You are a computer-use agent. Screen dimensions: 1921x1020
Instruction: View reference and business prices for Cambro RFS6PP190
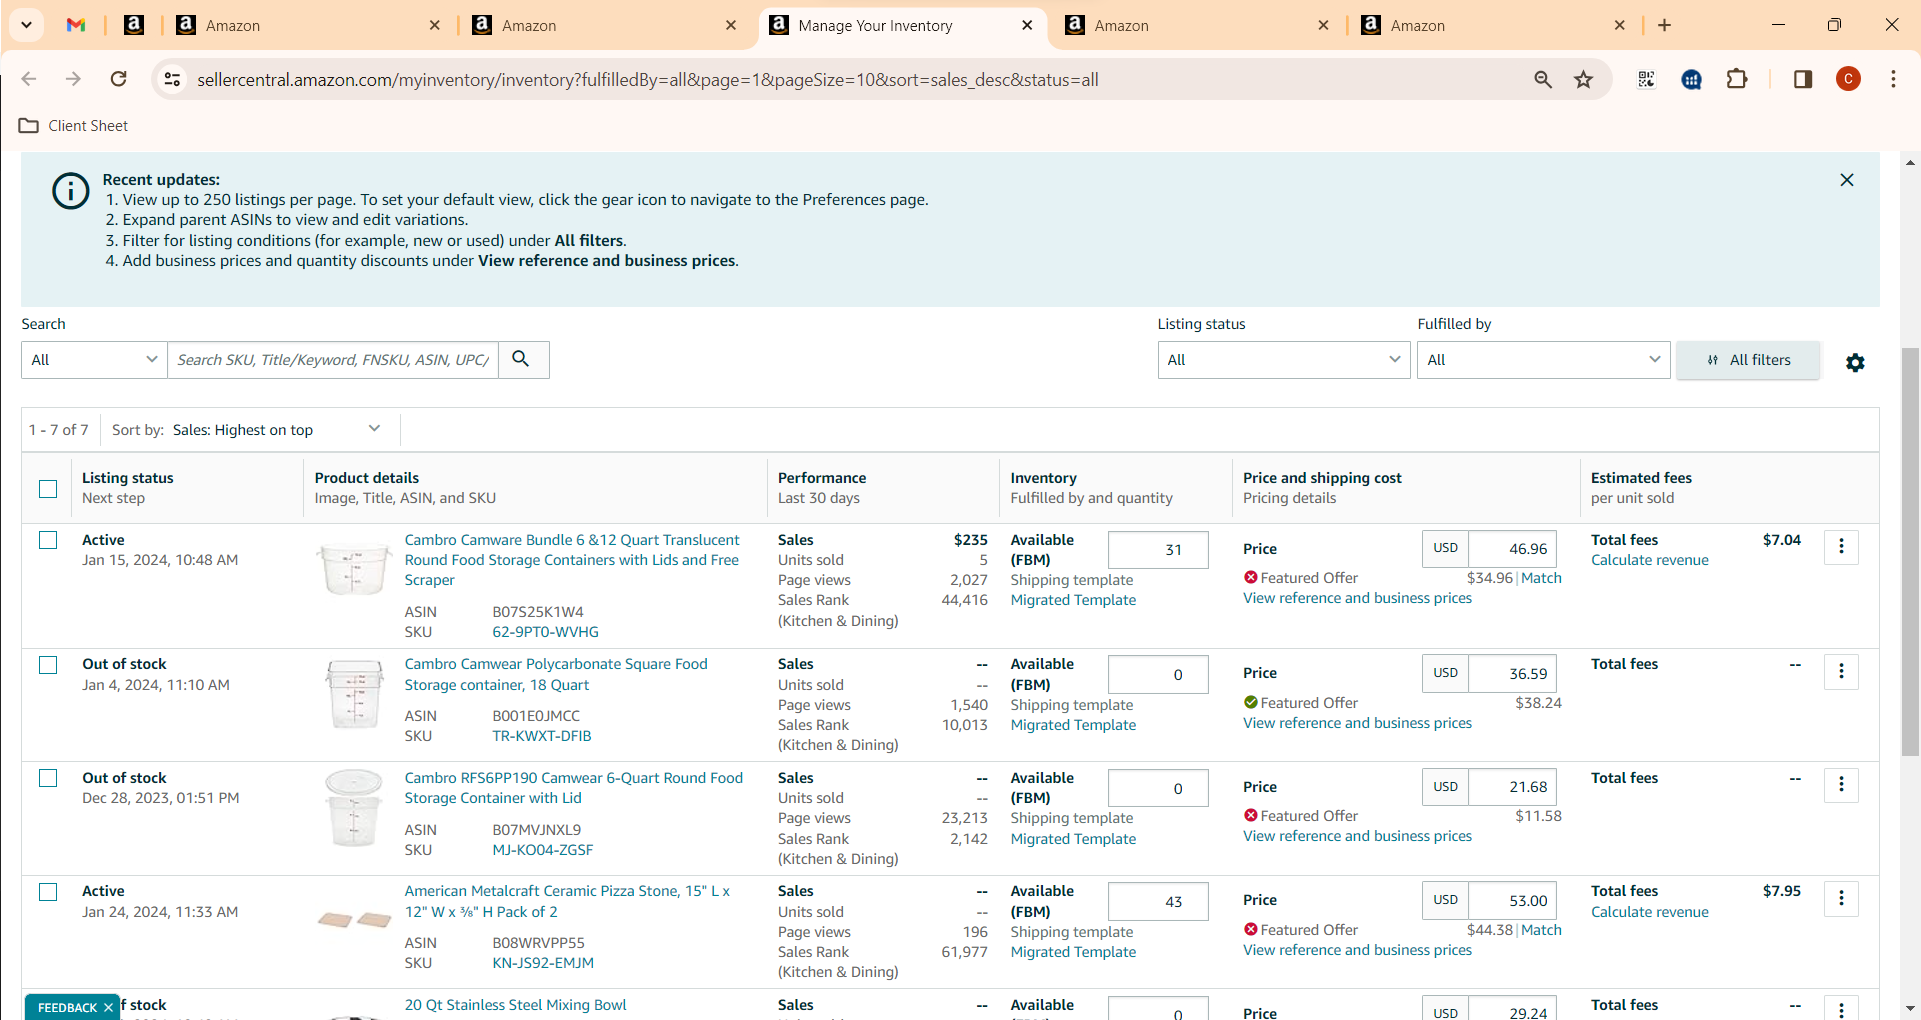click(x=1357, y=836)
